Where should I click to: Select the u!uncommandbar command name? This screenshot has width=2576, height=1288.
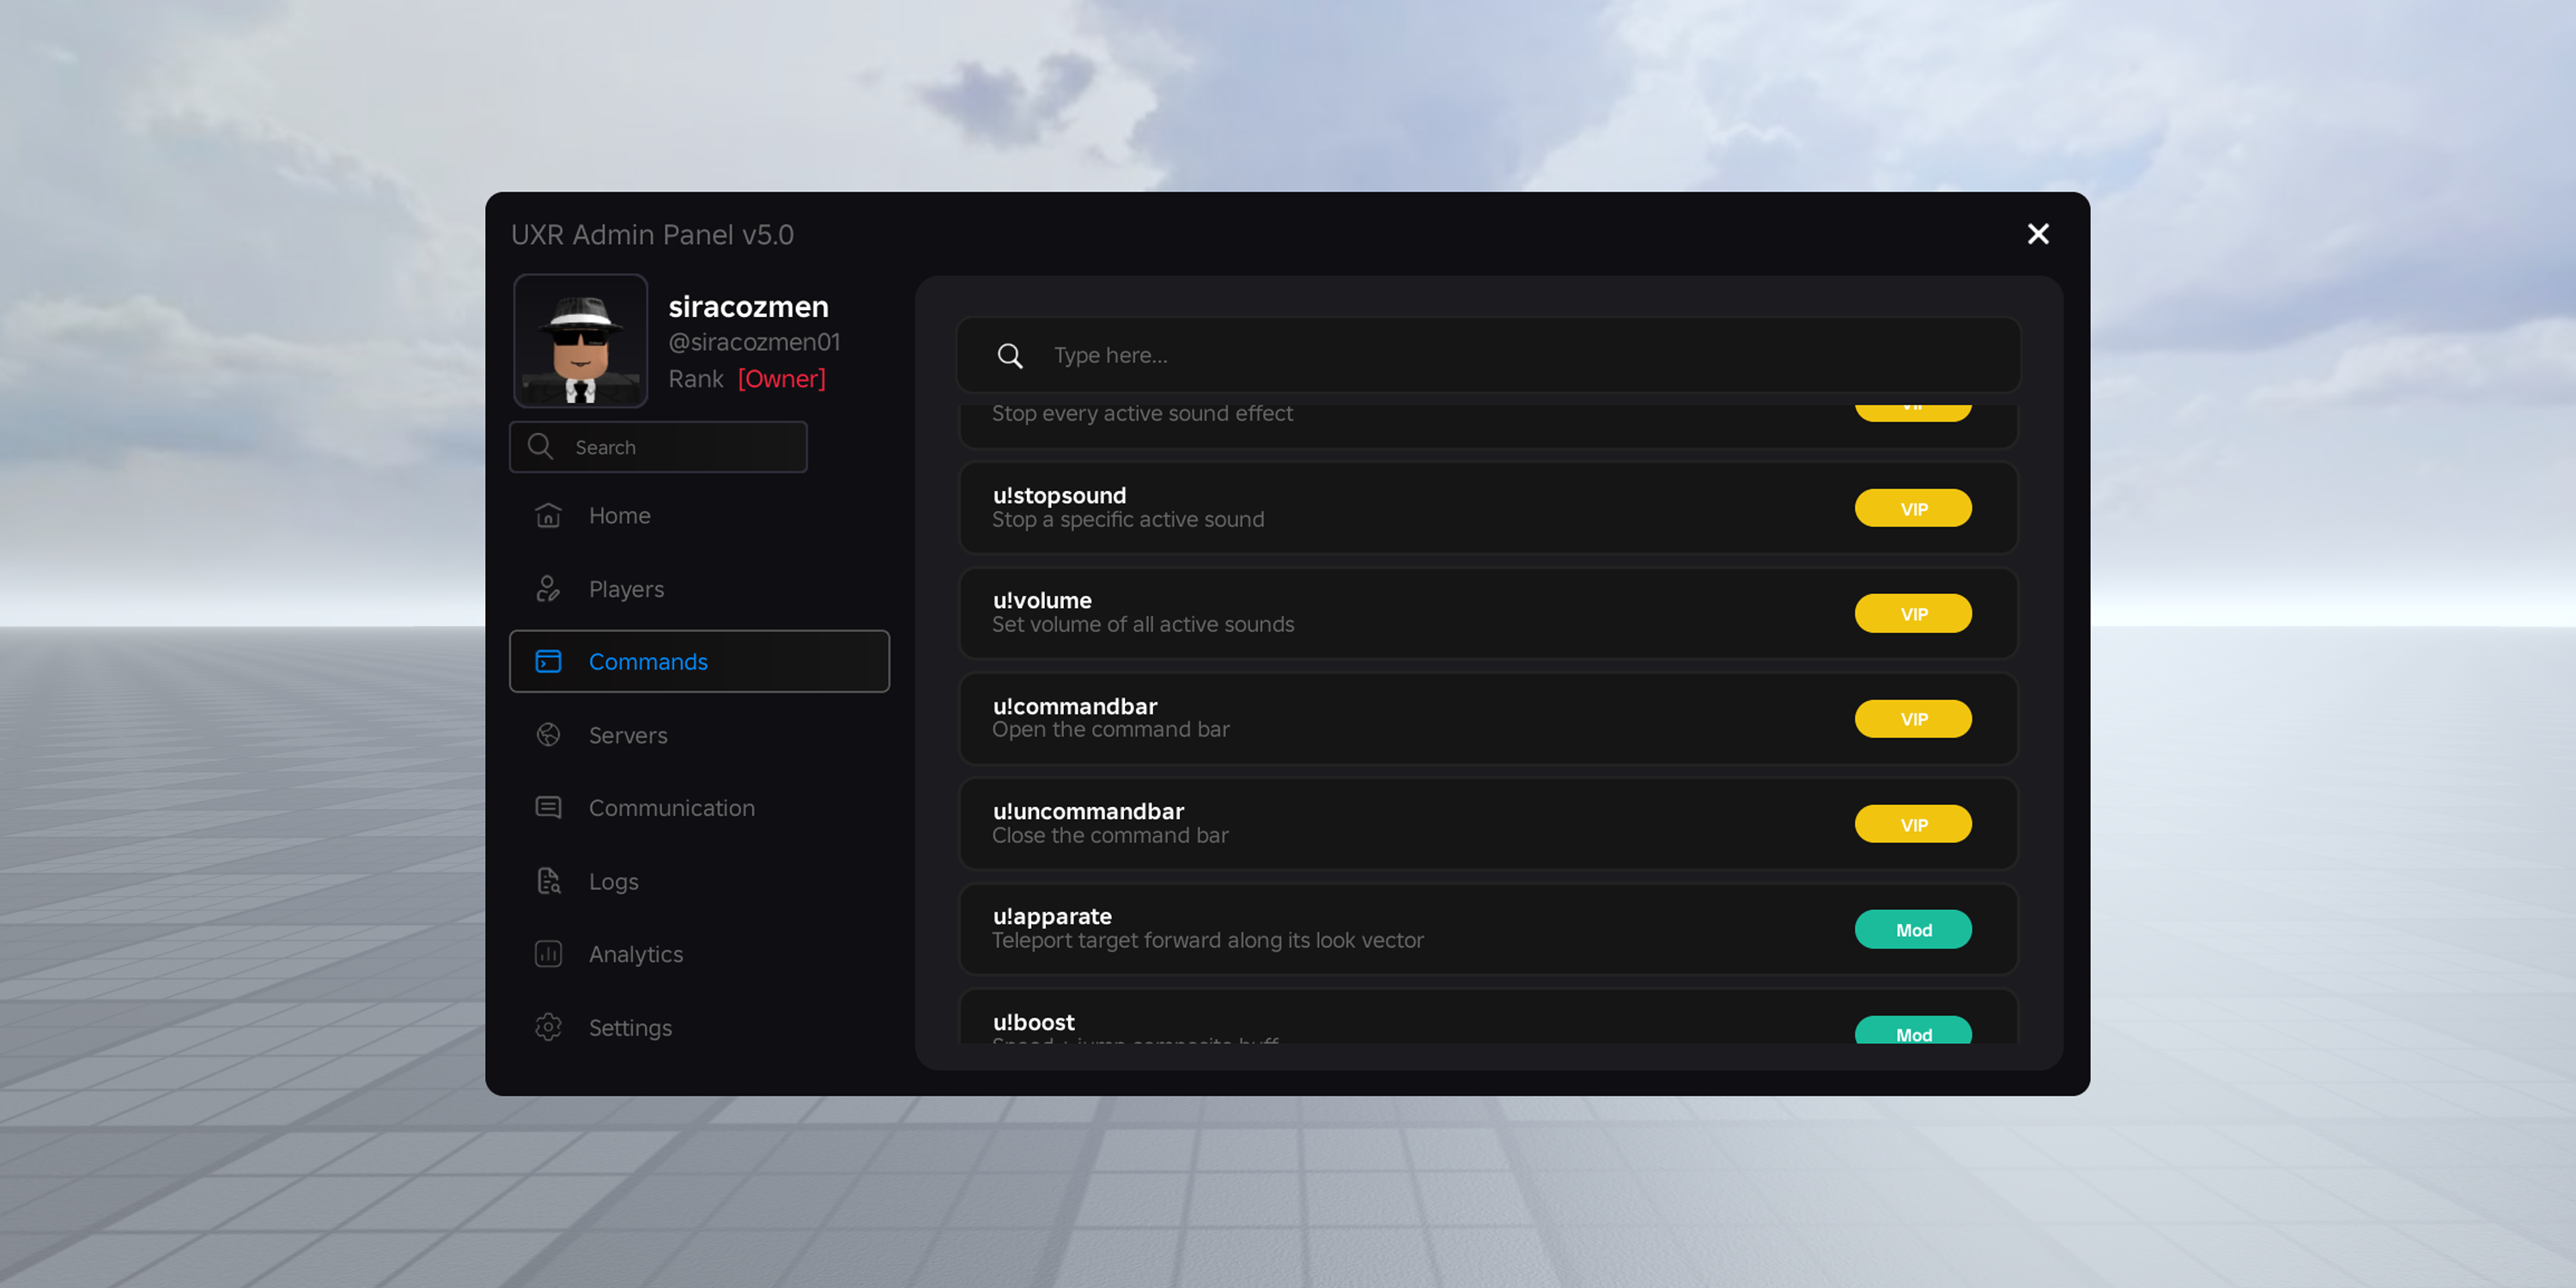tap(1088, 811)
